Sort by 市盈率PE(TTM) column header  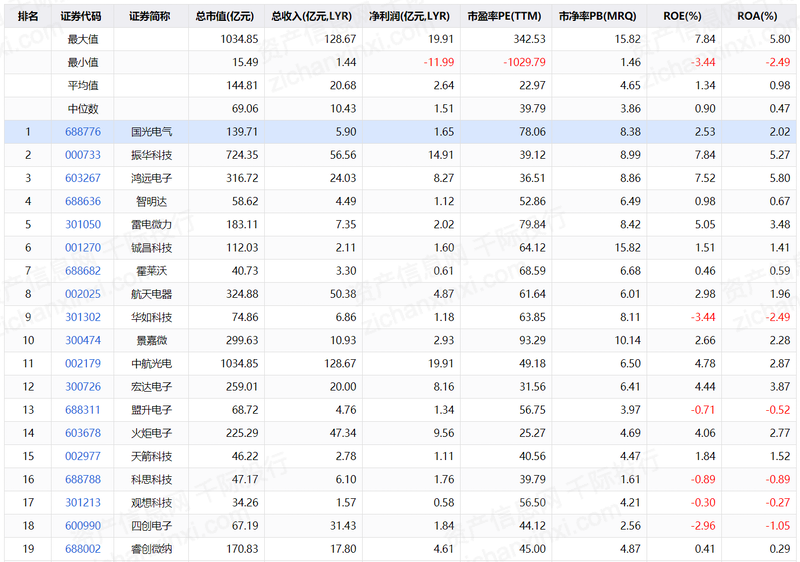pyautogui.click(x=504, y=16)
